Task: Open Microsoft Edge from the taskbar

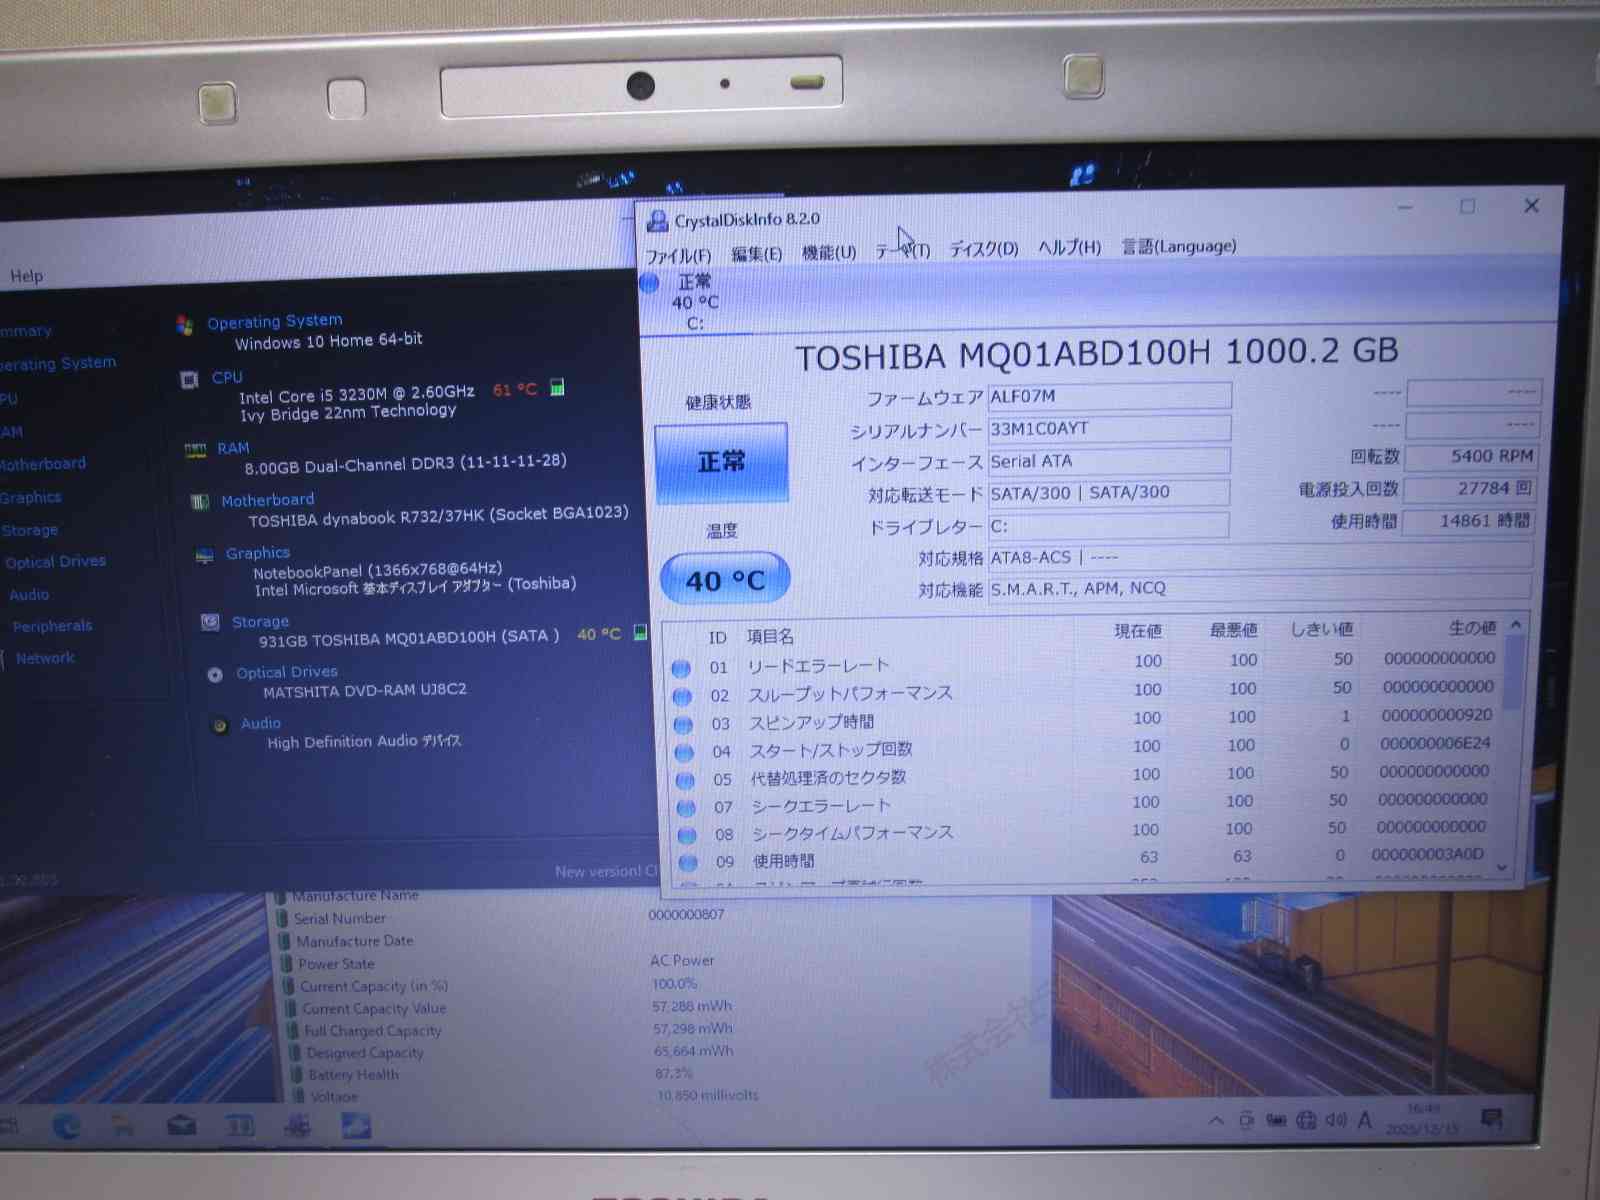Action: point(67,1127)
